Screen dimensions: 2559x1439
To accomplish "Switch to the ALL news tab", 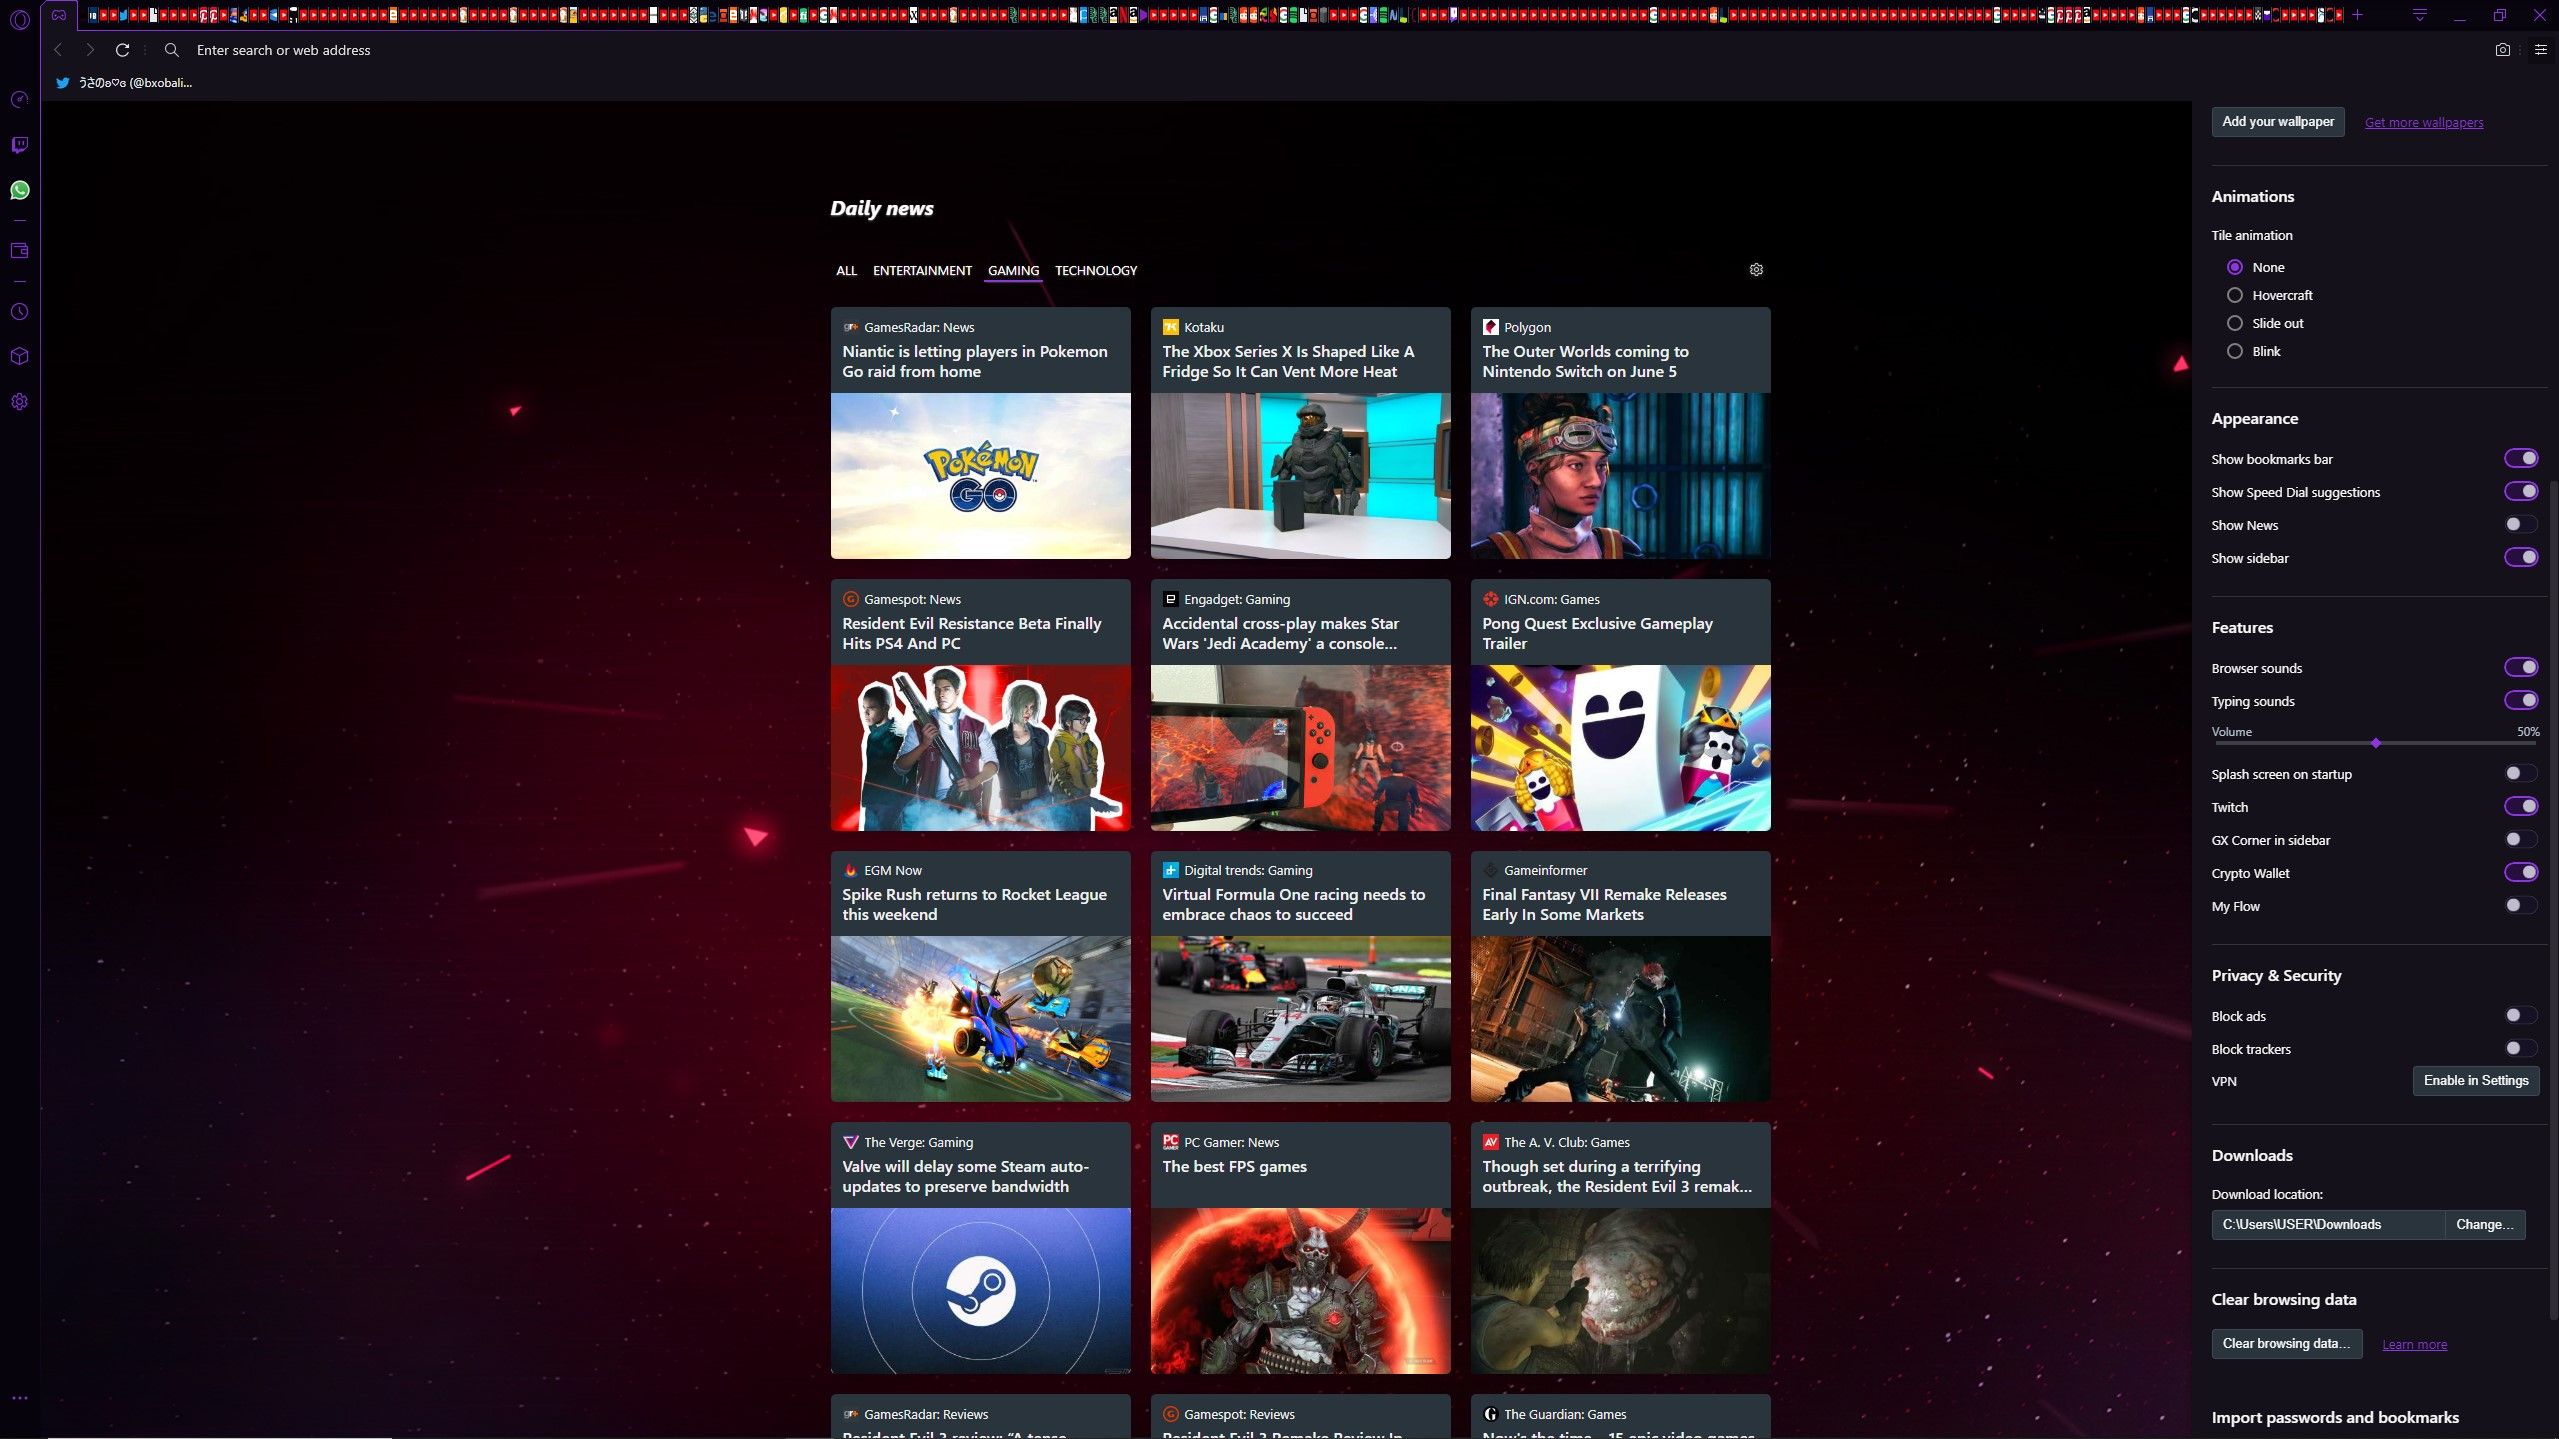I will point(846,271).
